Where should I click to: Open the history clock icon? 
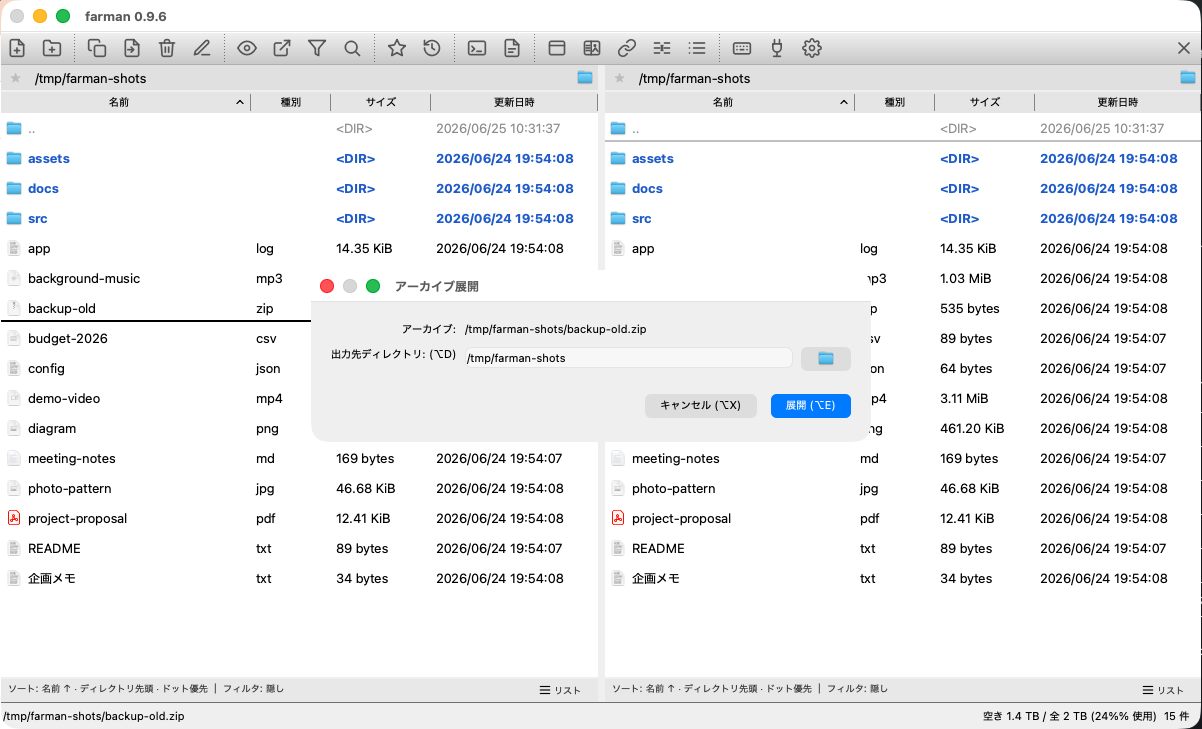click(x=432, y=48)
